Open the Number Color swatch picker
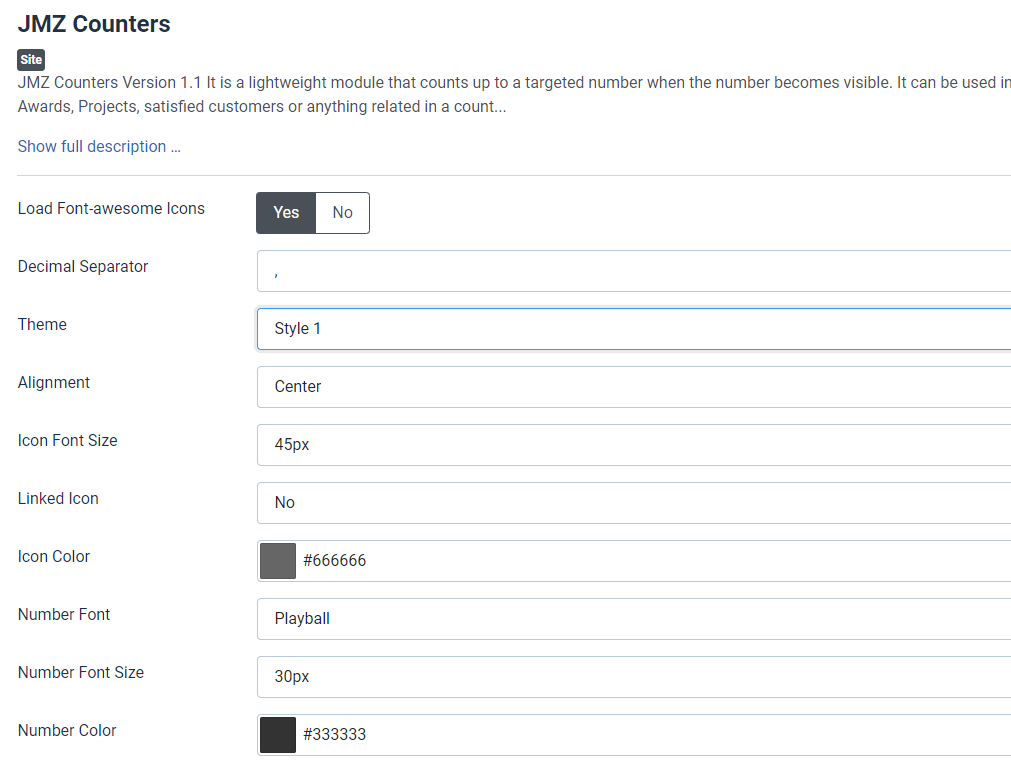 pyautogui.click(x=278, y=735)
